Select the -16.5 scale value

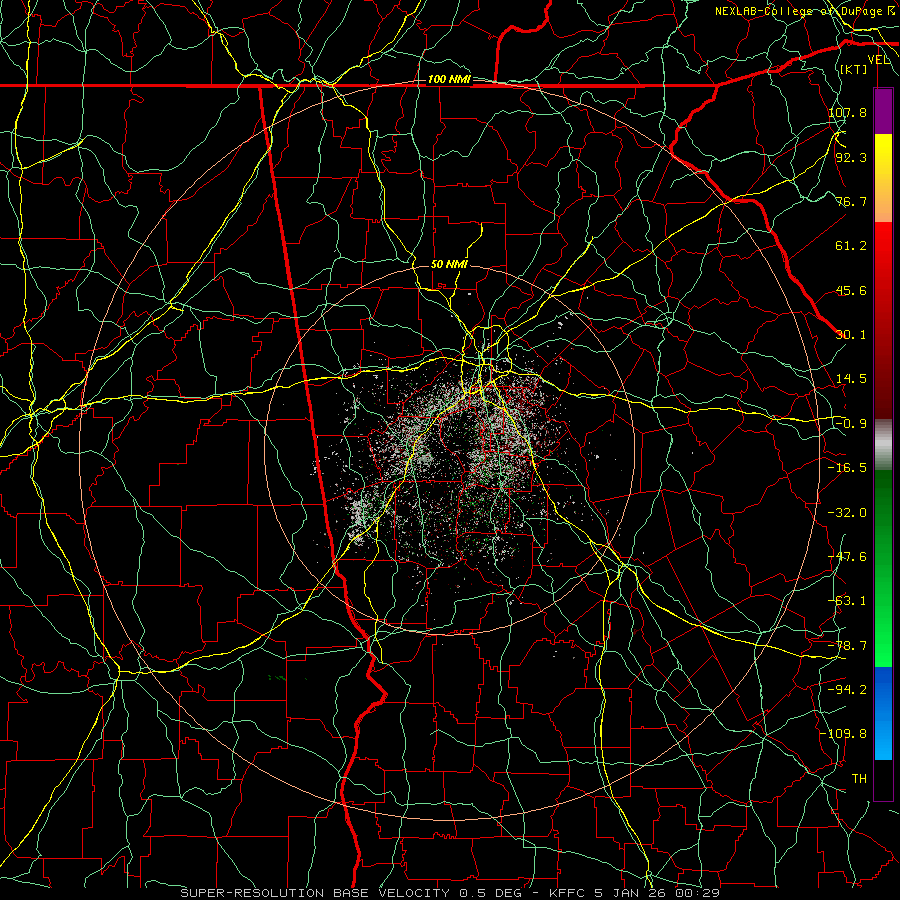[848, 468]
